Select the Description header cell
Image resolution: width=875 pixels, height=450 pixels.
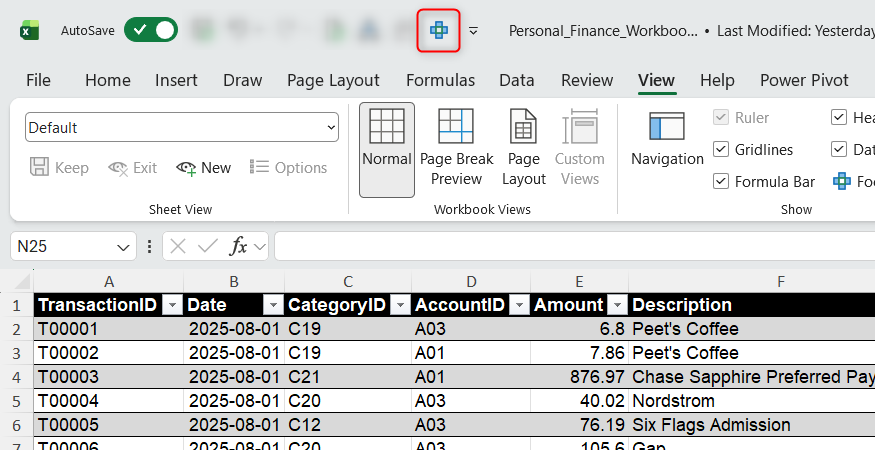point(752,305)
